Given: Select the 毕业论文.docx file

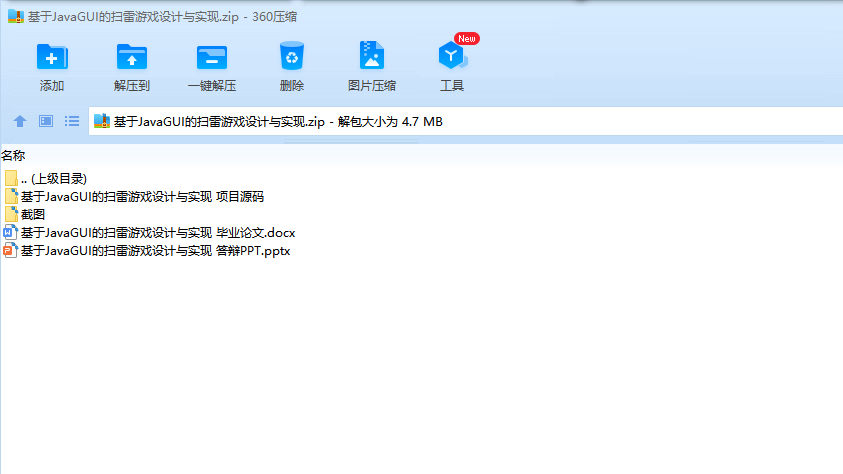Looking at the screenshot, I should pyautogui.click(x=149, y=233).
